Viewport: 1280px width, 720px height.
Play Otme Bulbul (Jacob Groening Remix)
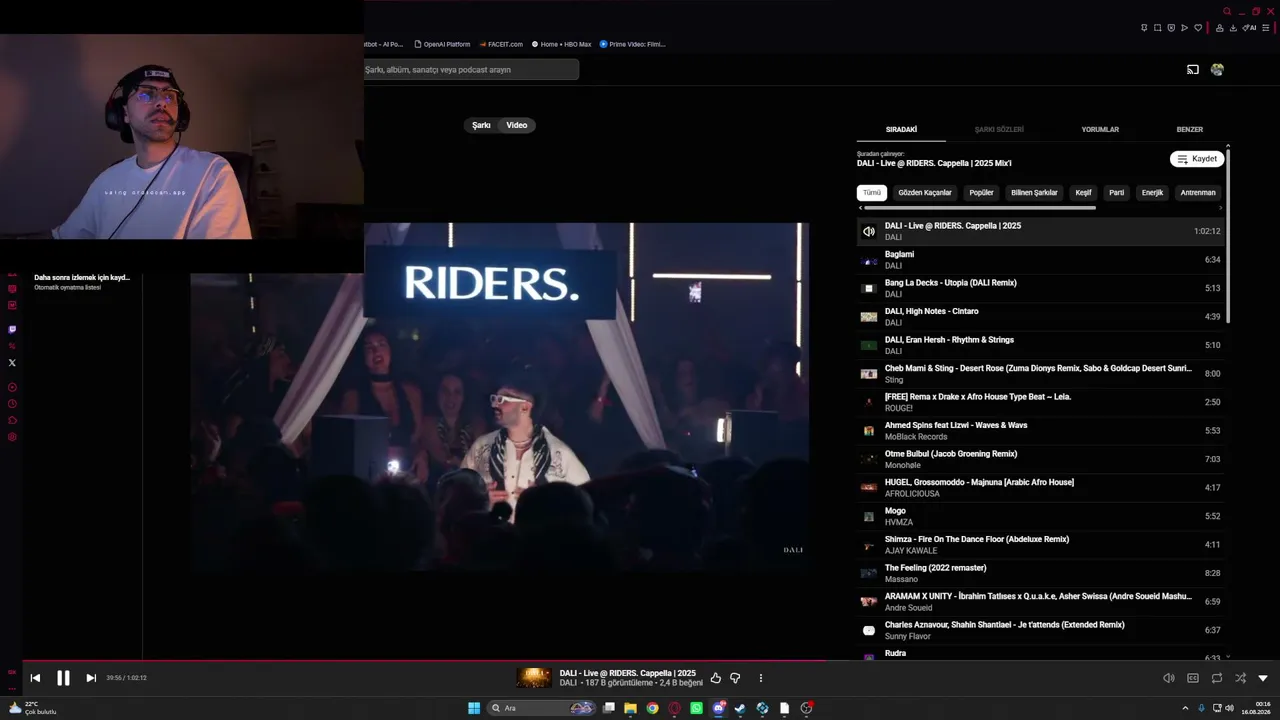click(1041, 459)
